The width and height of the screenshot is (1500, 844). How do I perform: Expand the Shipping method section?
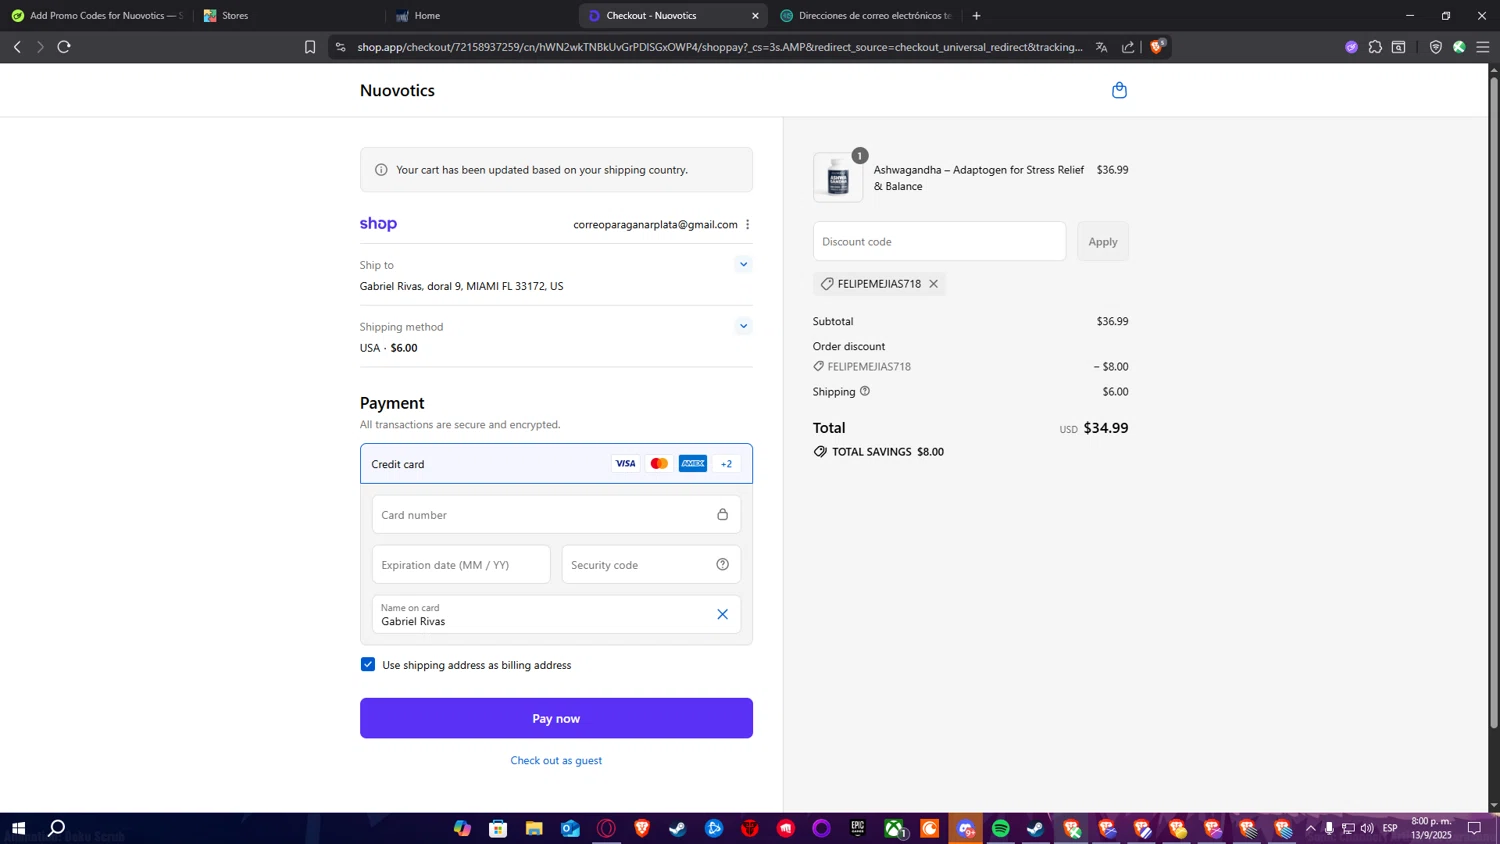(x=743, y=326)
